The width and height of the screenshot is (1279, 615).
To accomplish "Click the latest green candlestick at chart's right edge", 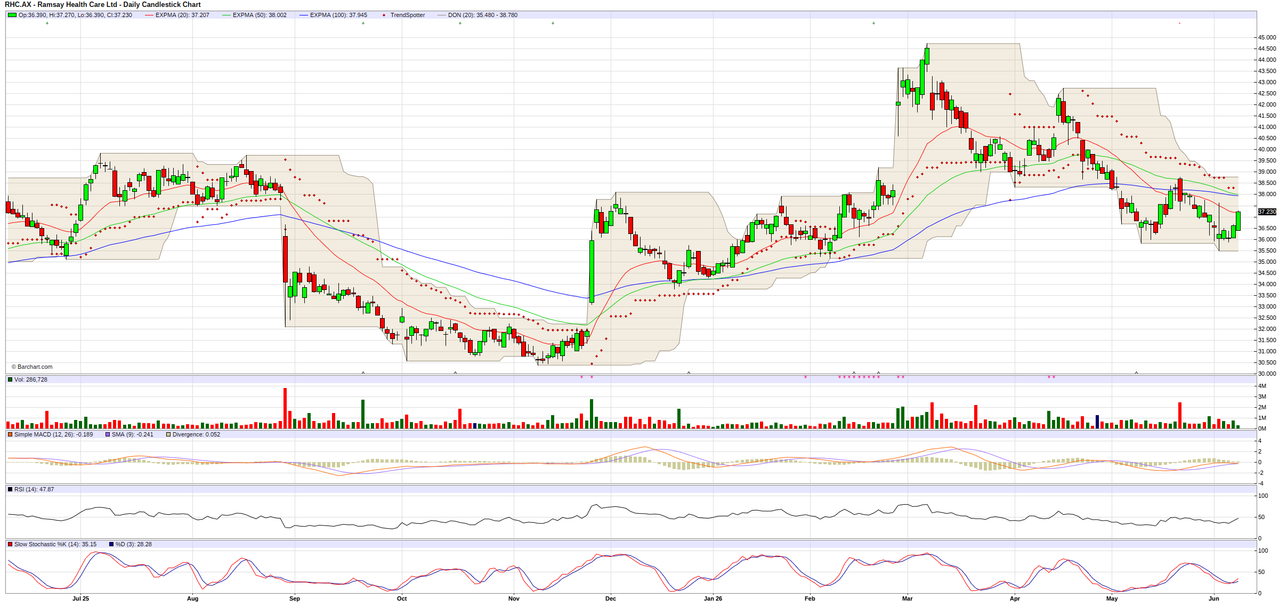I will click(x=1238, y=219).
